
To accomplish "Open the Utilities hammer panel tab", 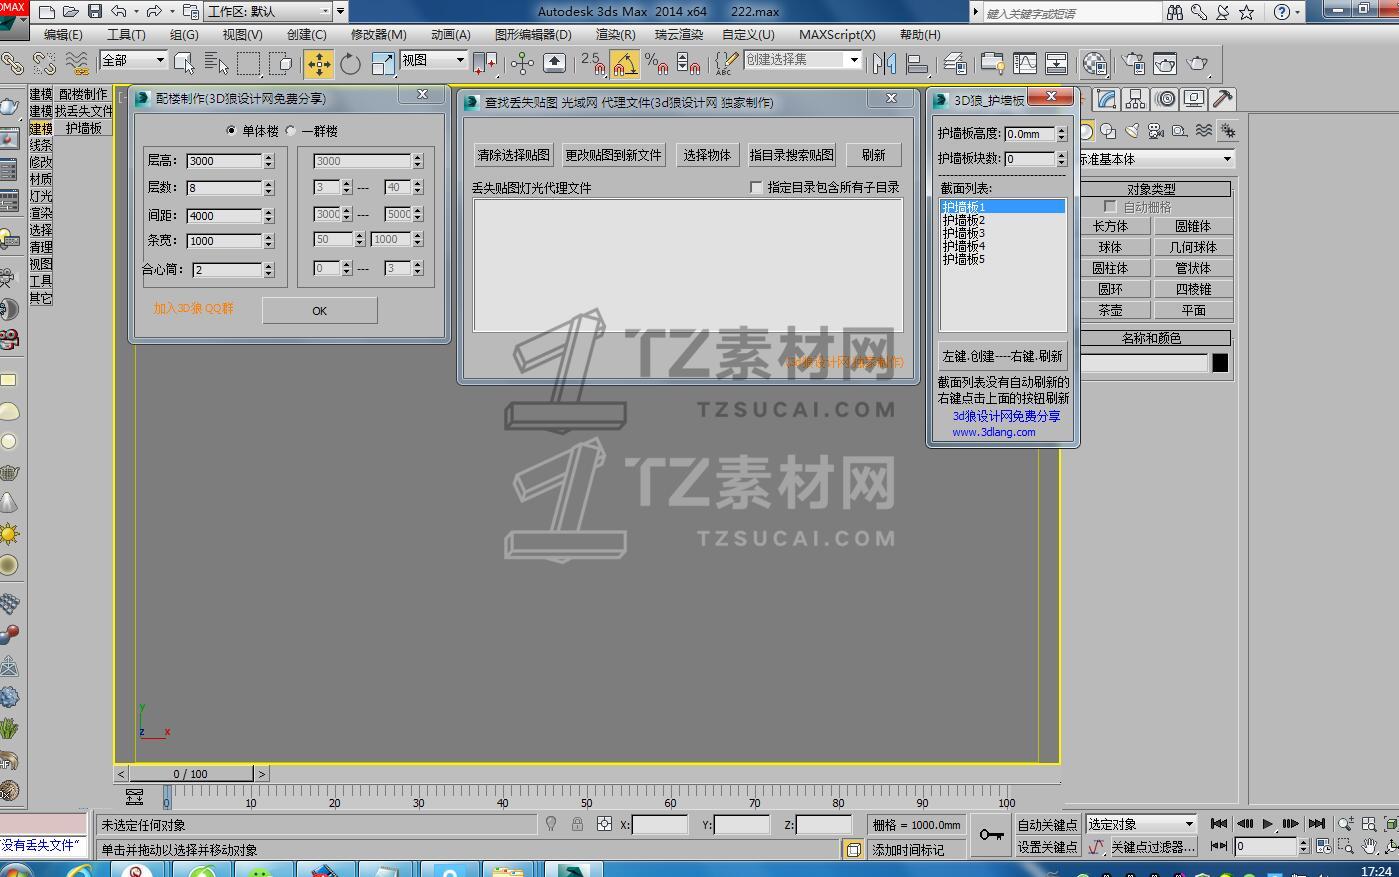I will 1222,99.
